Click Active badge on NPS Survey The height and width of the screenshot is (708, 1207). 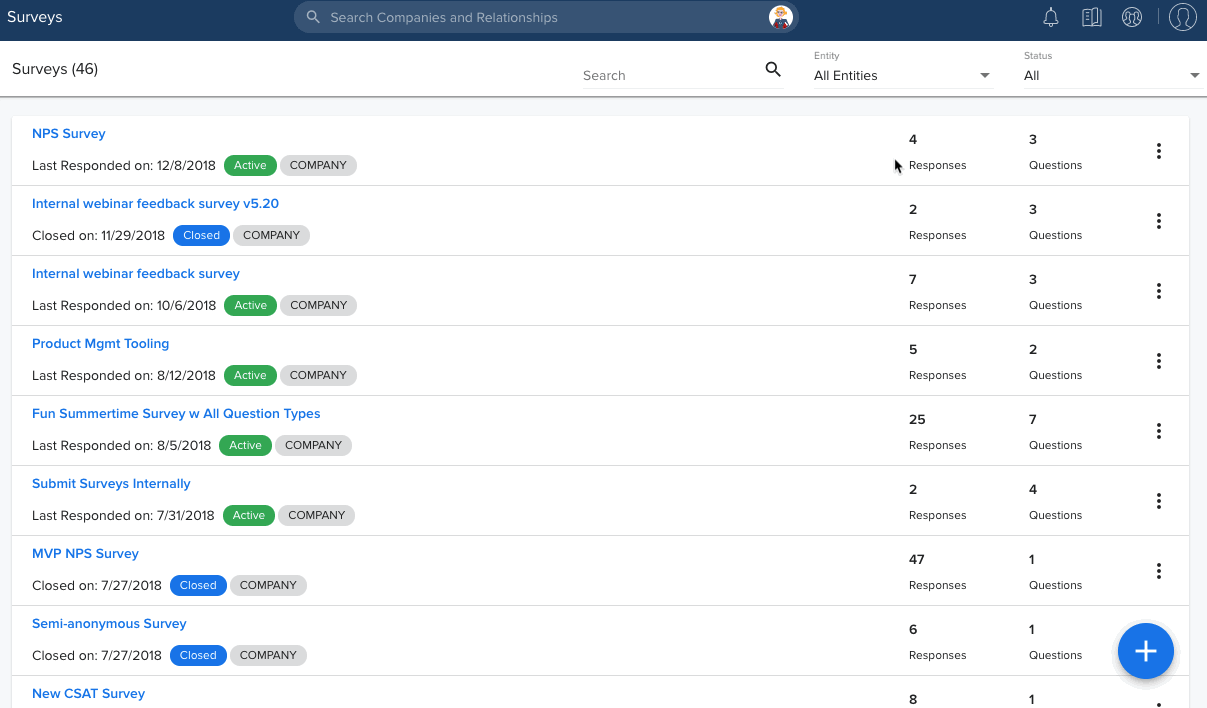[250, 165]
